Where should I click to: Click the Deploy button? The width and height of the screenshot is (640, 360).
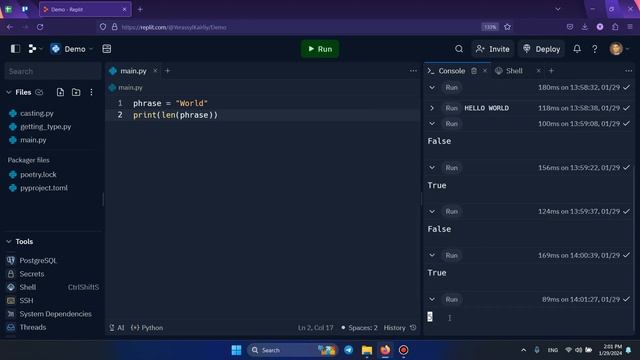click(542, 49)
